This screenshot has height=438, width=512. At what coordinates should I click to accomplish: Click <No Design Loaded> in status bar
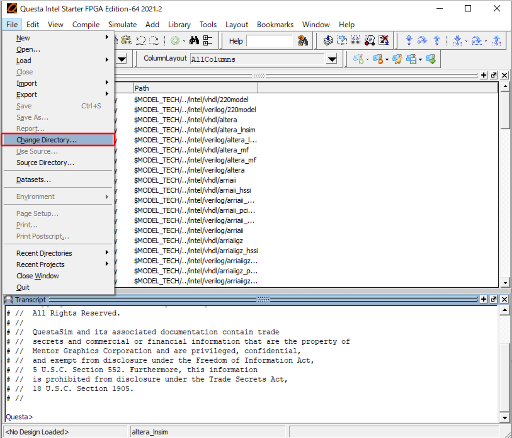coord(37,432)
